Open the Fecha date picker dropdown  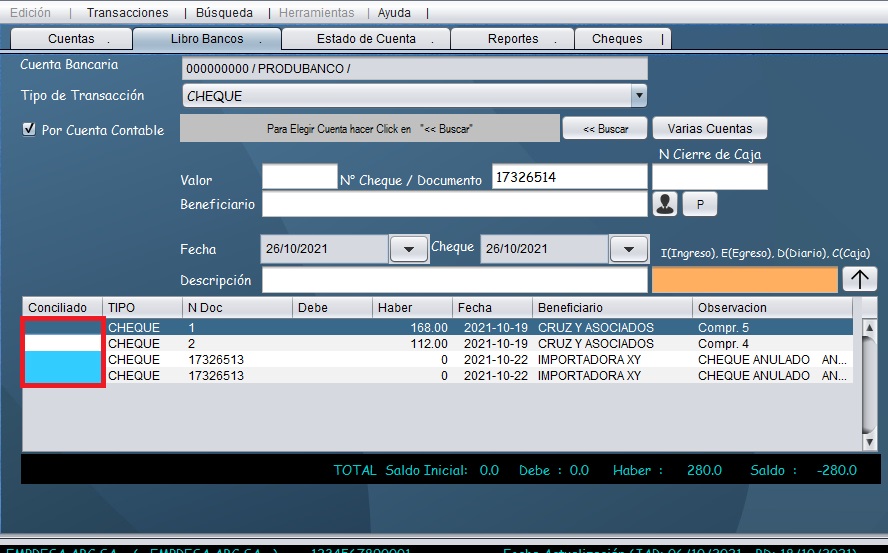tap(408, 249)
